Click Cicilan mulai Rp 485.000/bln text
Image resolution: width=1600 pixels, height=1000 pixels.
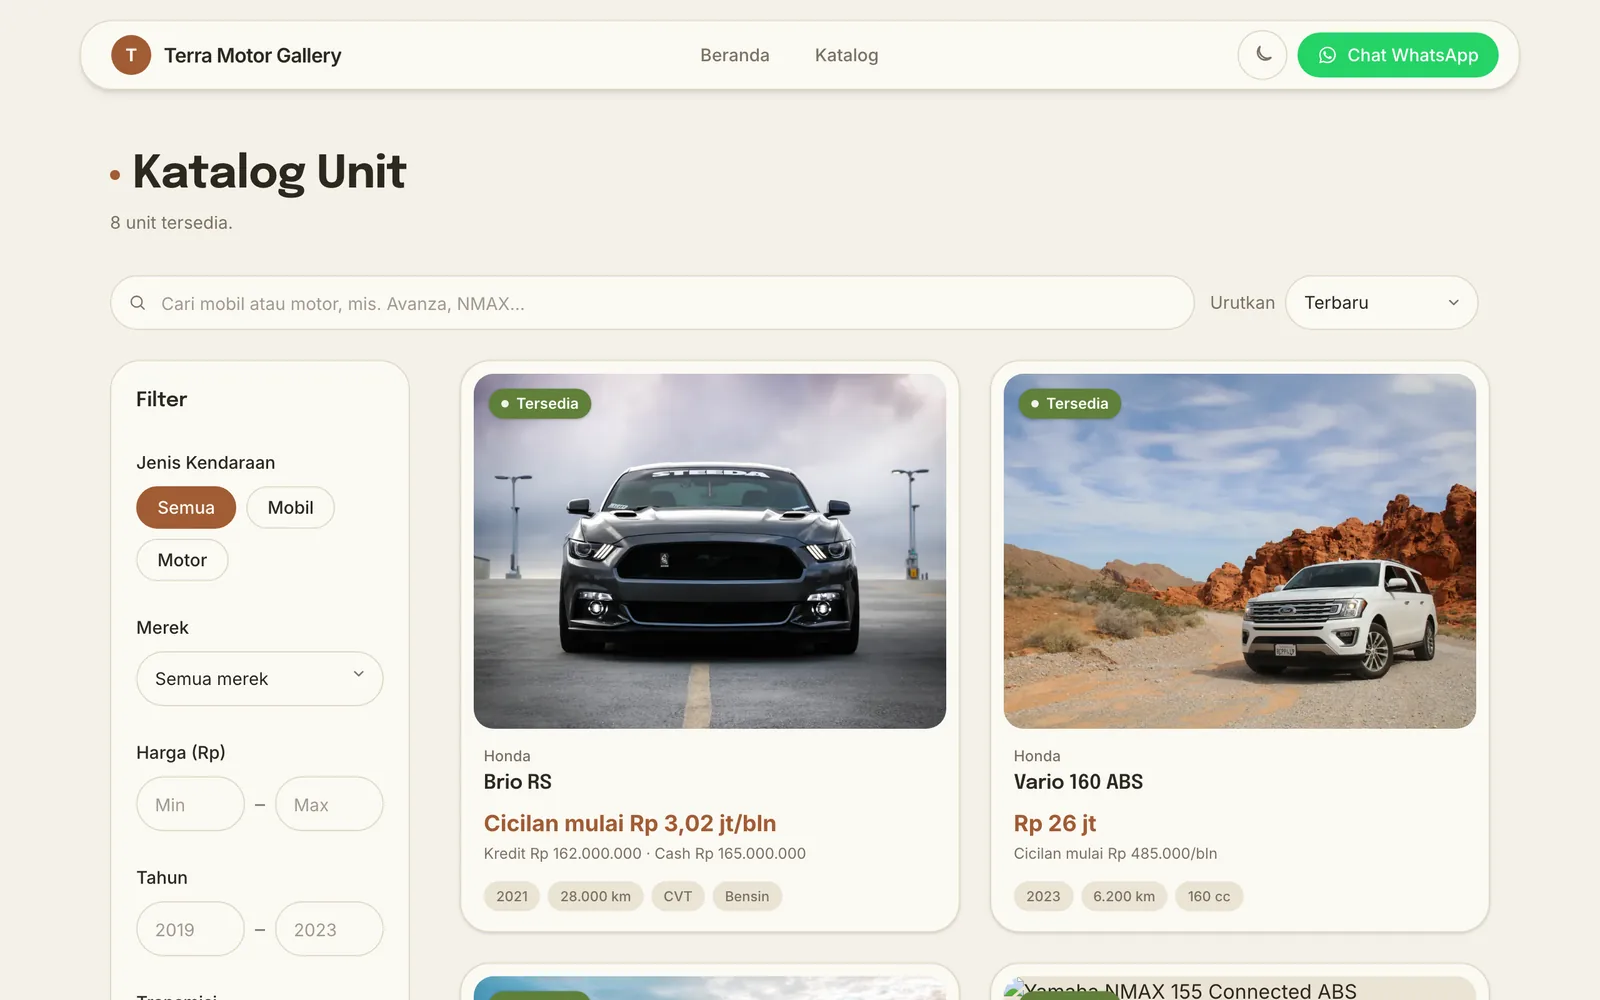point(1116,853)
